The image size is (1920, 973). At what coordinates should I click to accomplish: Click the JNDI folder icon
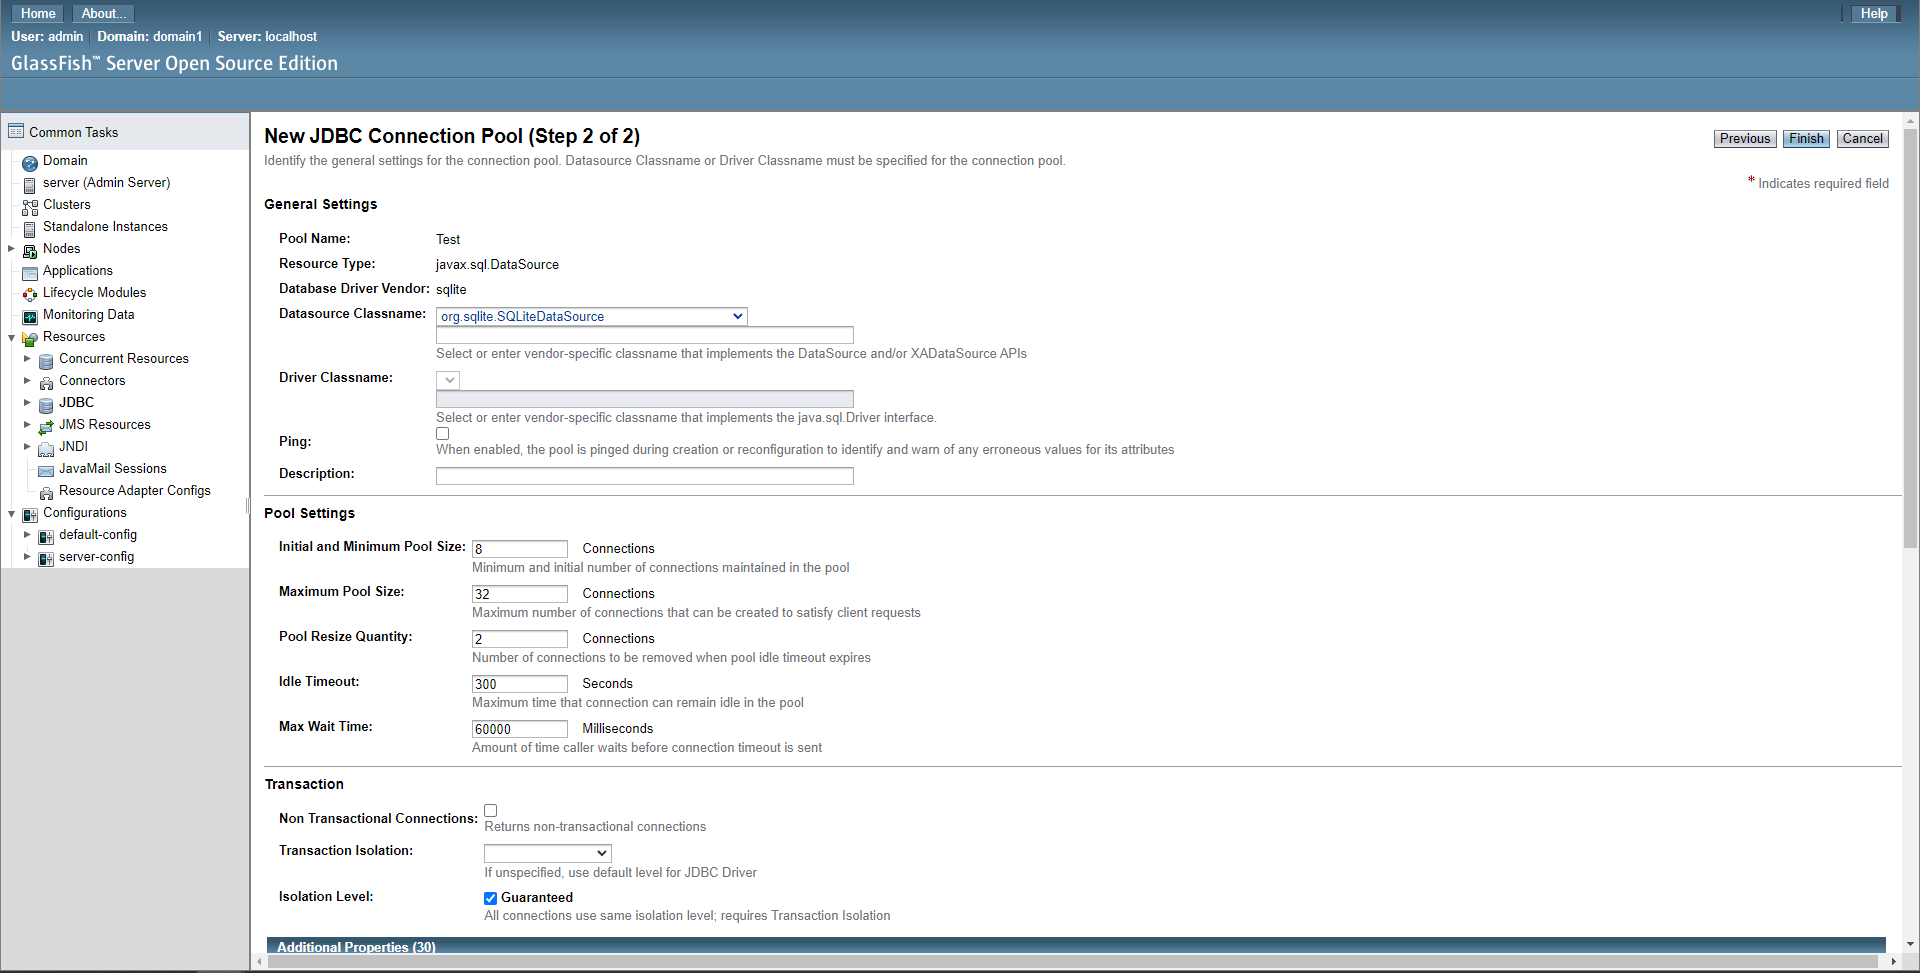pos(46,449)
